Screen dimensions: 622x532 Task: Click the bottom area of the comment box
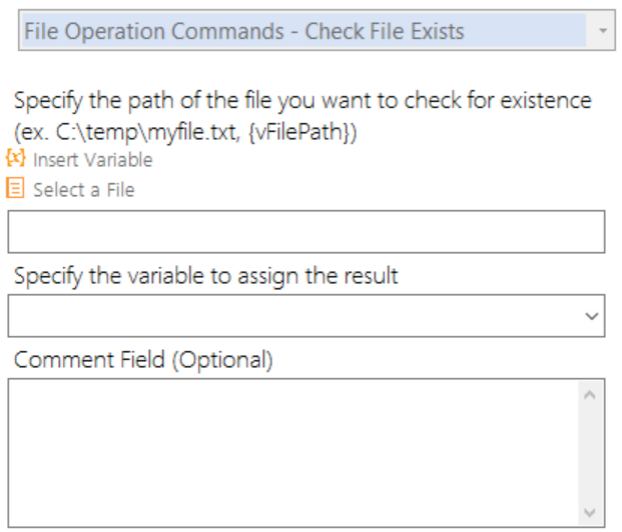pos(294,512)
